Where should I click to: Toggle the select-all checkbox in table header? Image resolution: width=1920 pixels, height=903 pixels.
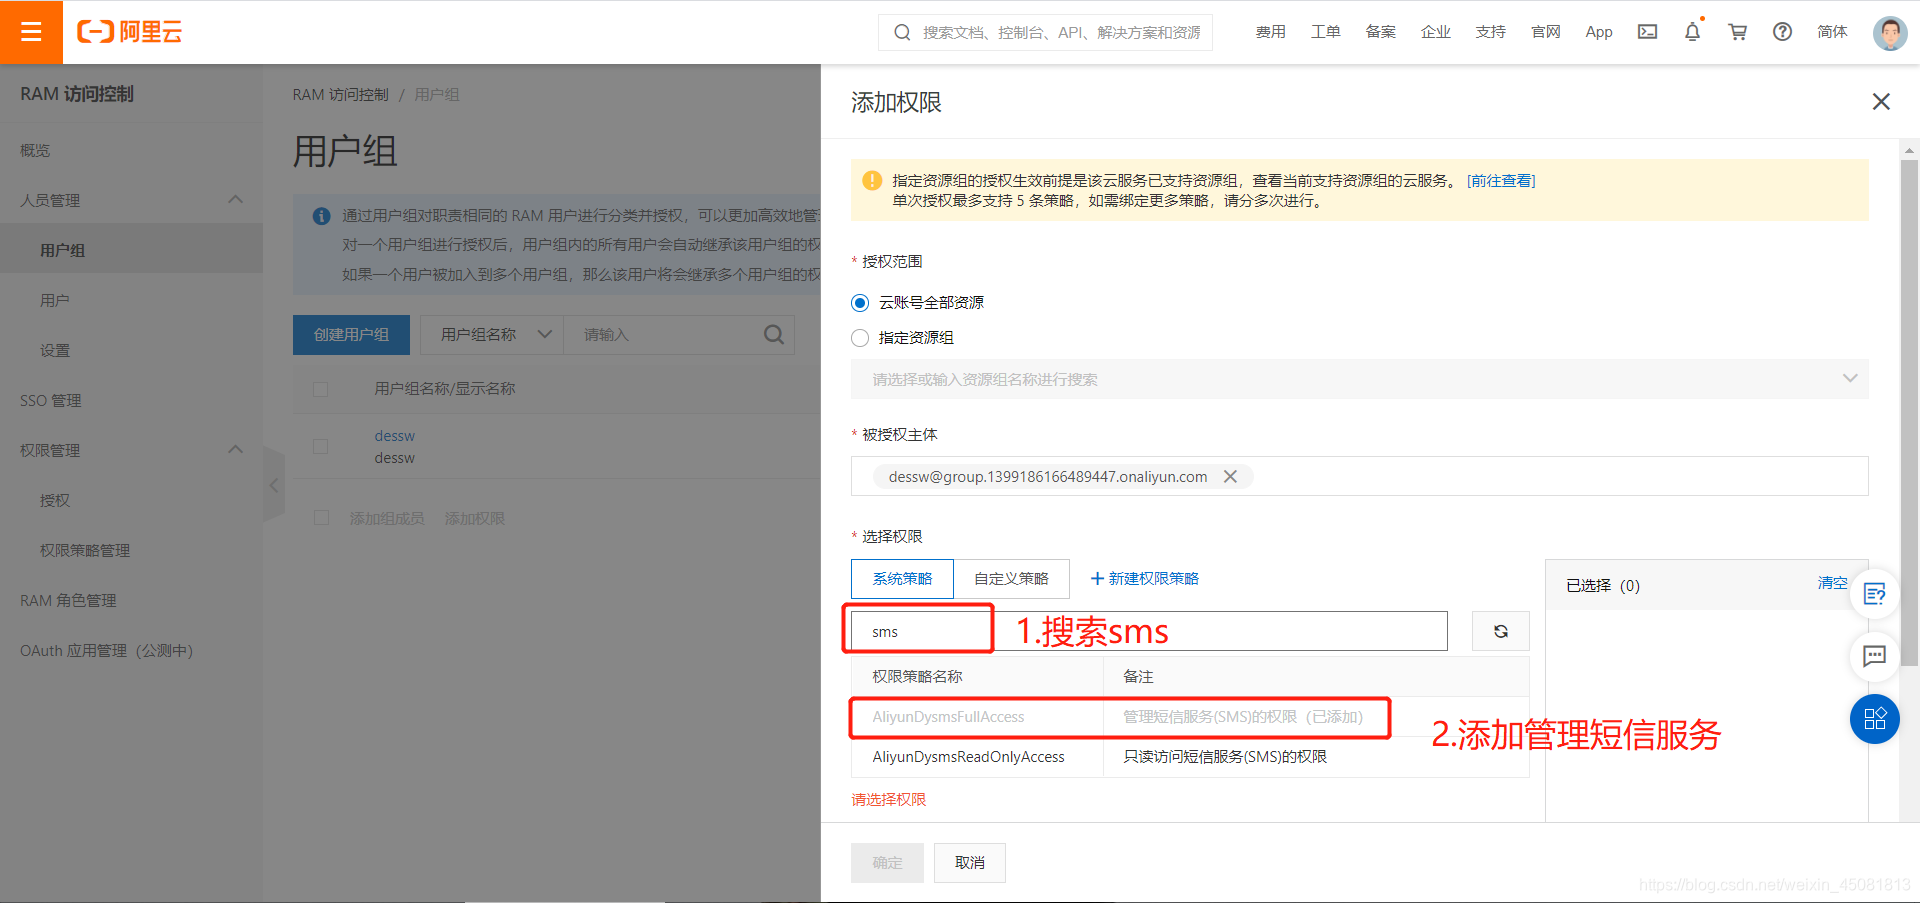pyautogui.click(x=321, y=389)
